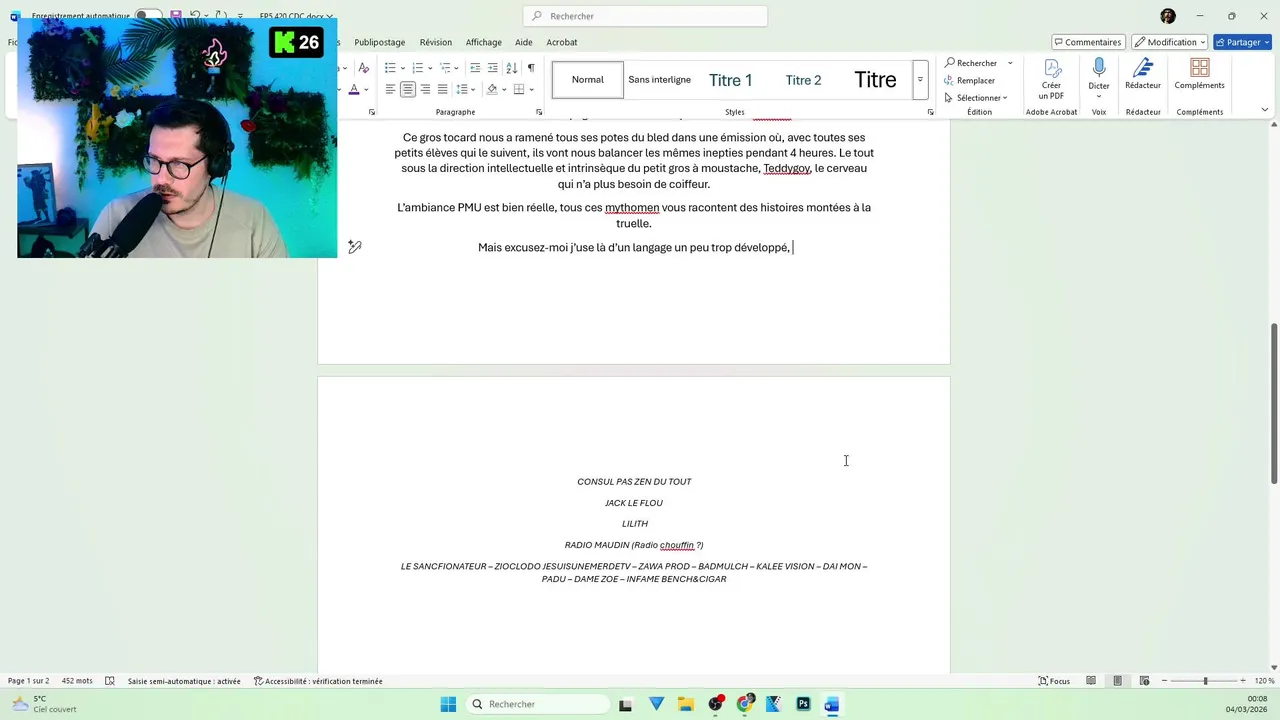
Task: Switch to the web layout view
Action: pos(1145,681)
